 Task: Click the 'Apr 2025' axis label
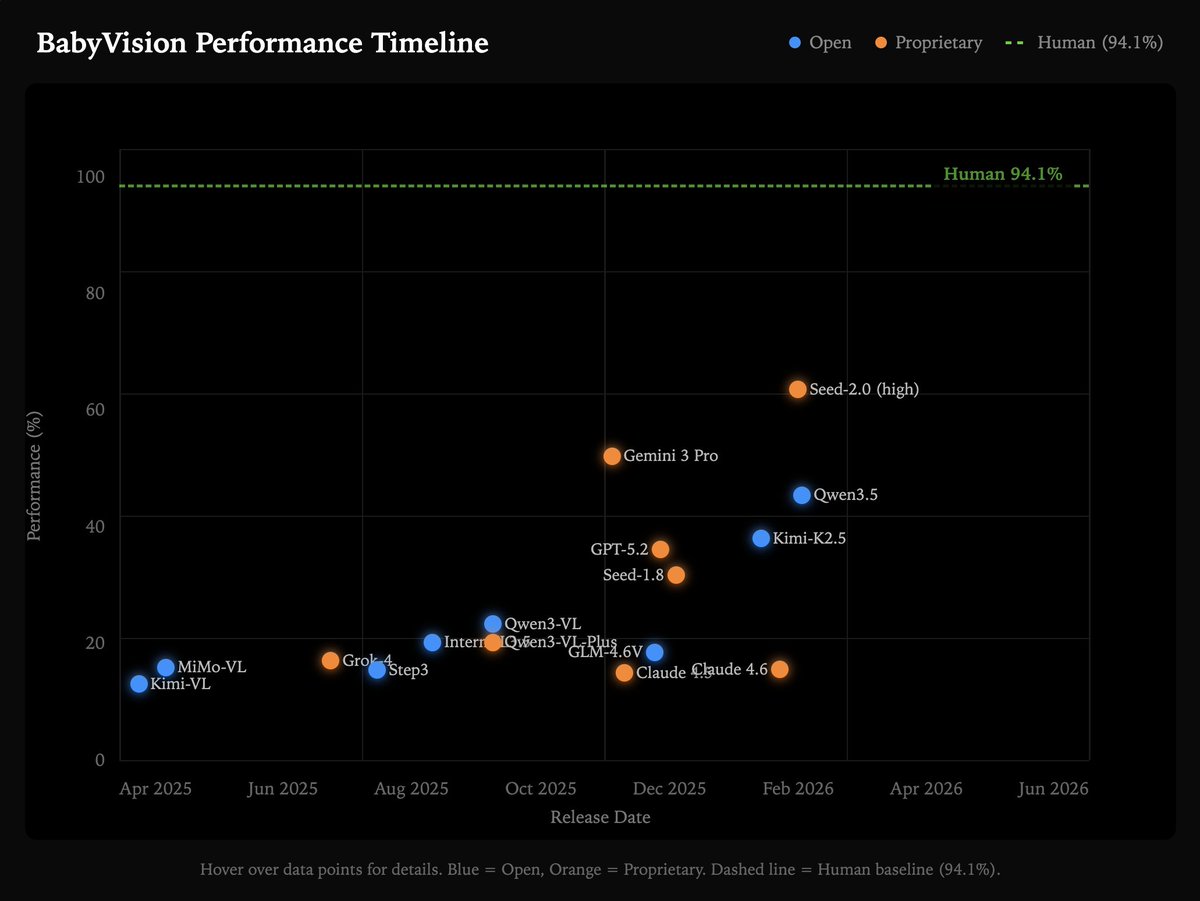click(155, 789)
